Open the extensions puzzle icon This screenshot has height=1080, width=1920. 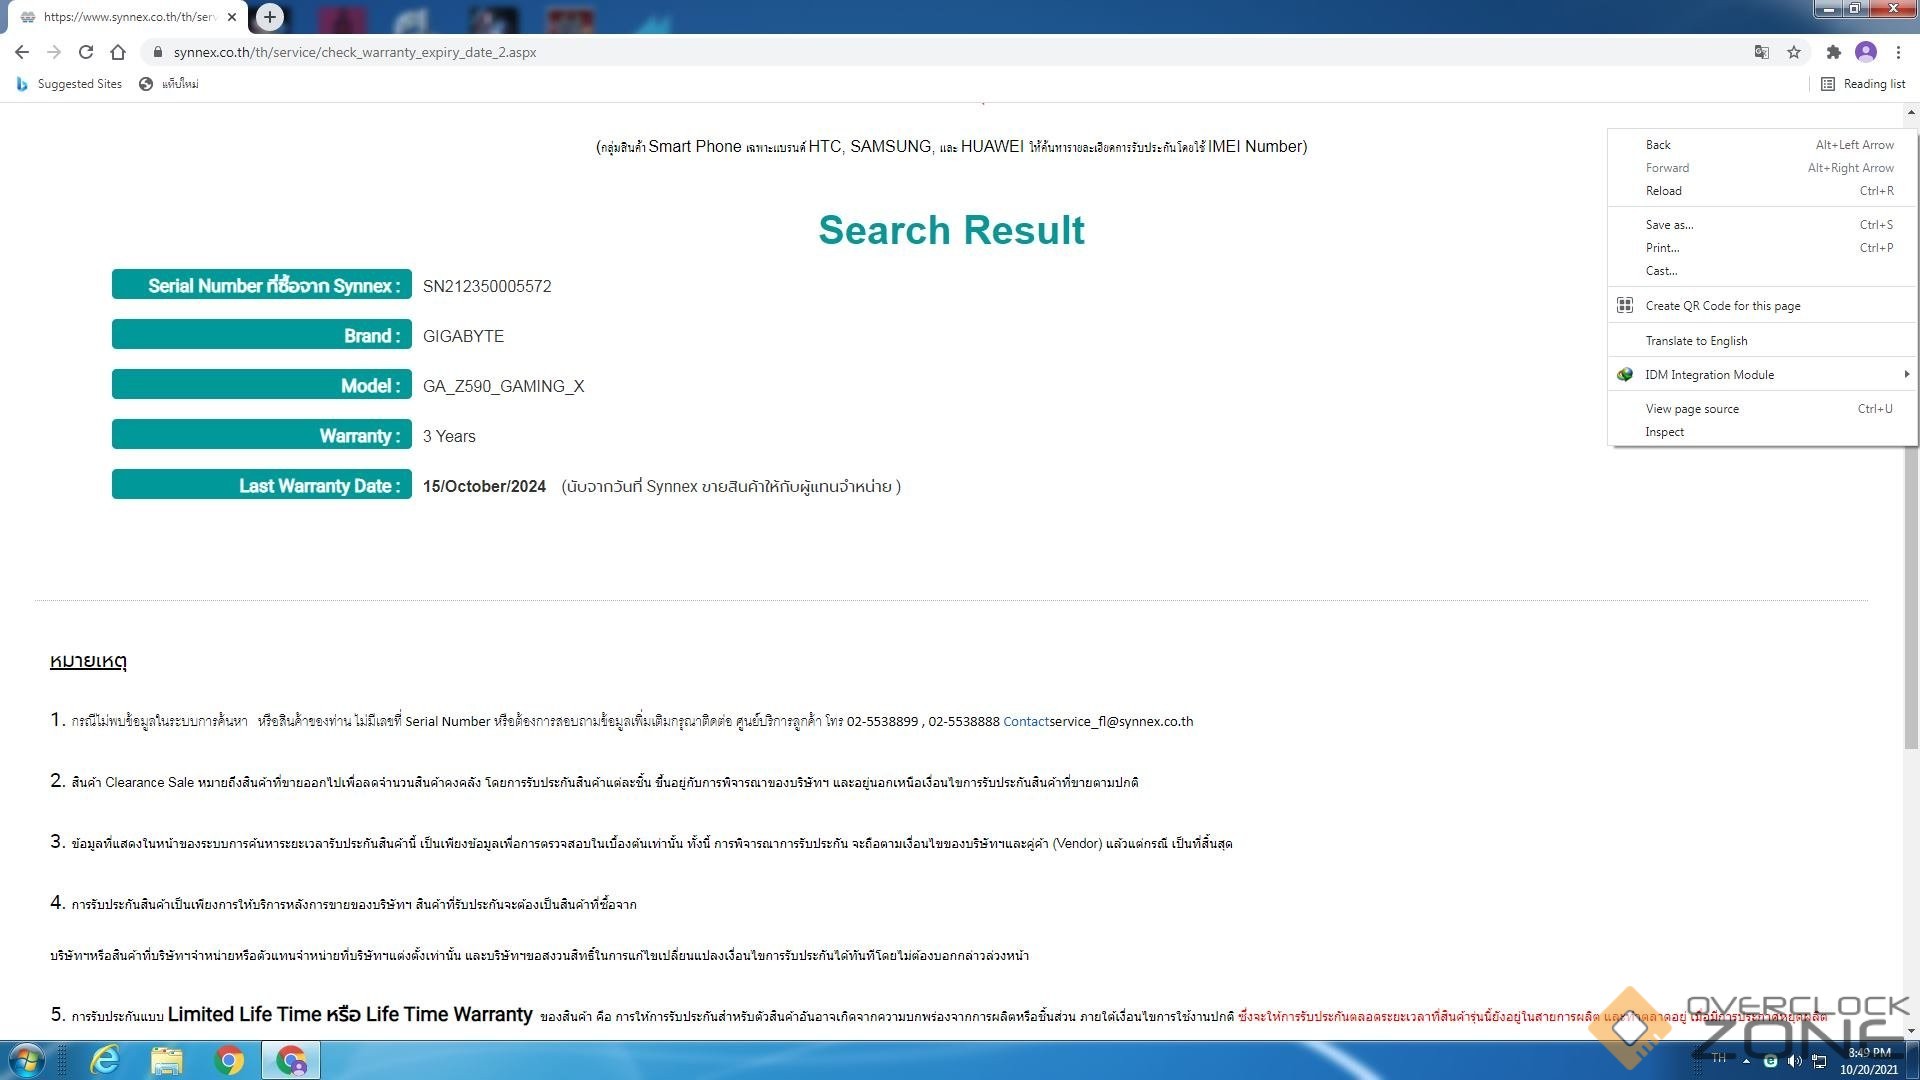(1833, 52)
